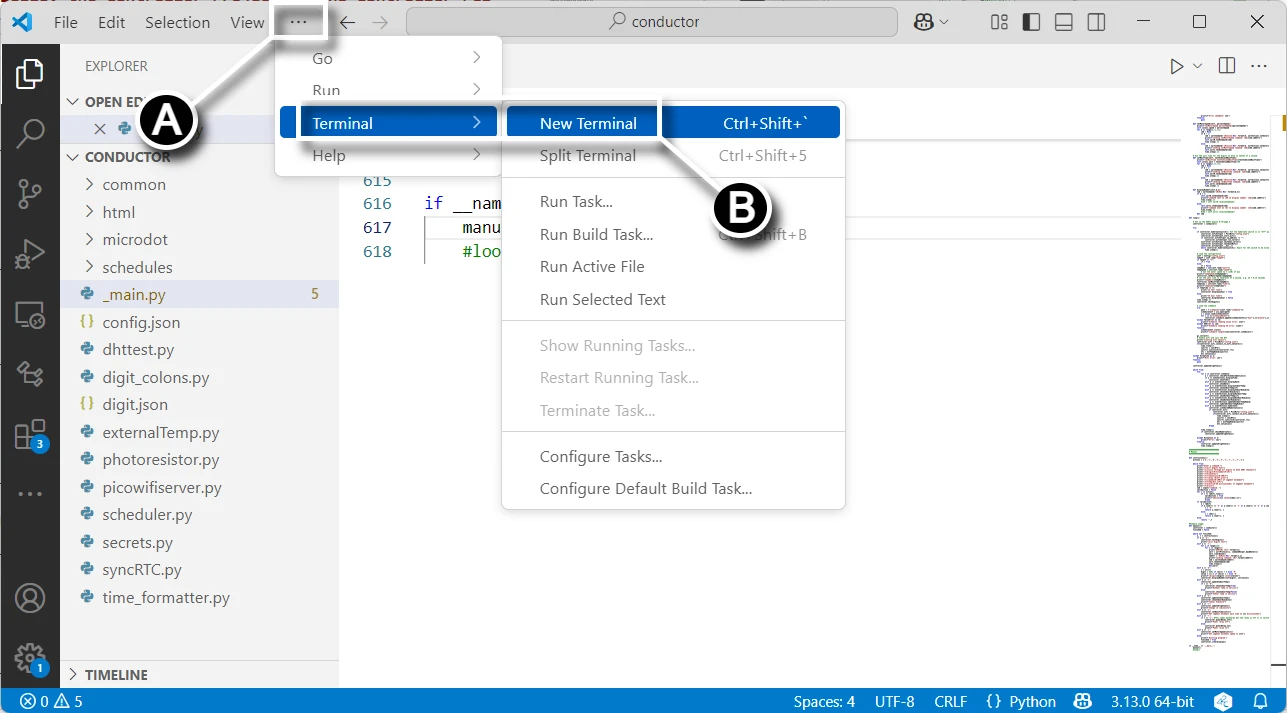Toggle the Primary Side Bar

click(x=1031, y=22)
